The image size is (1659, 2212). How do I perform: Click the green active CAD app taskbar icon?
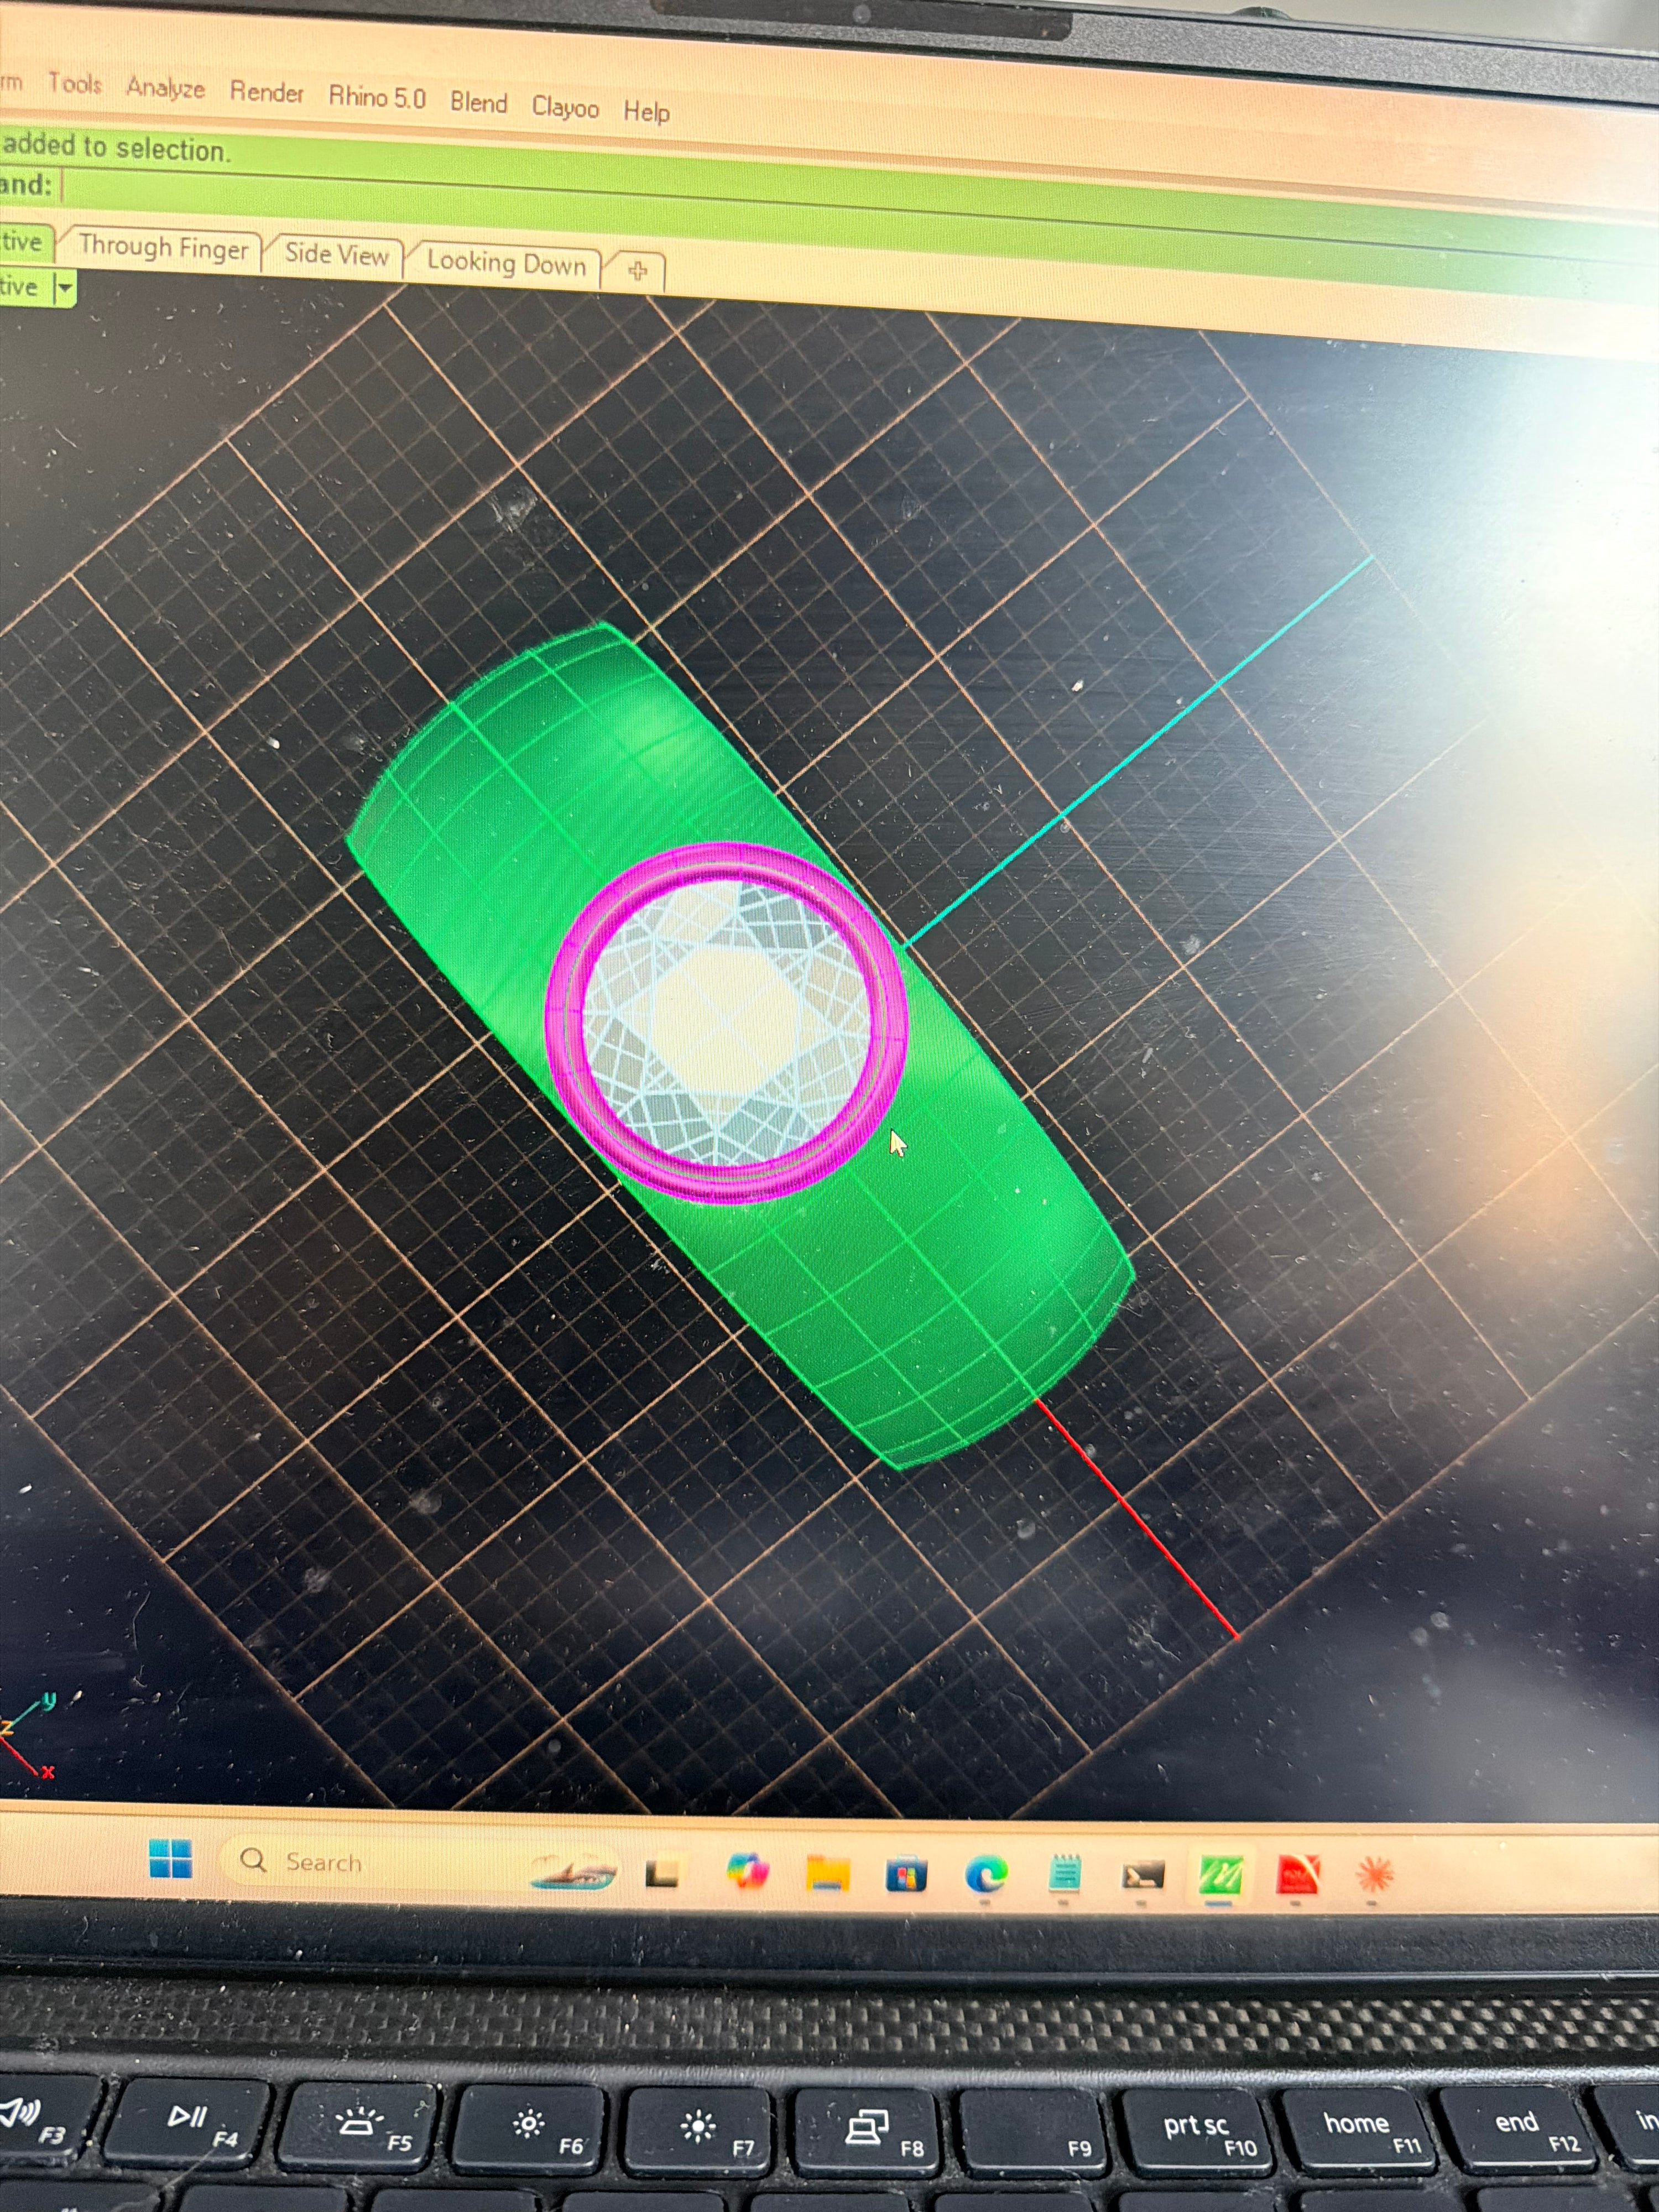(x=1221, y=1875)
